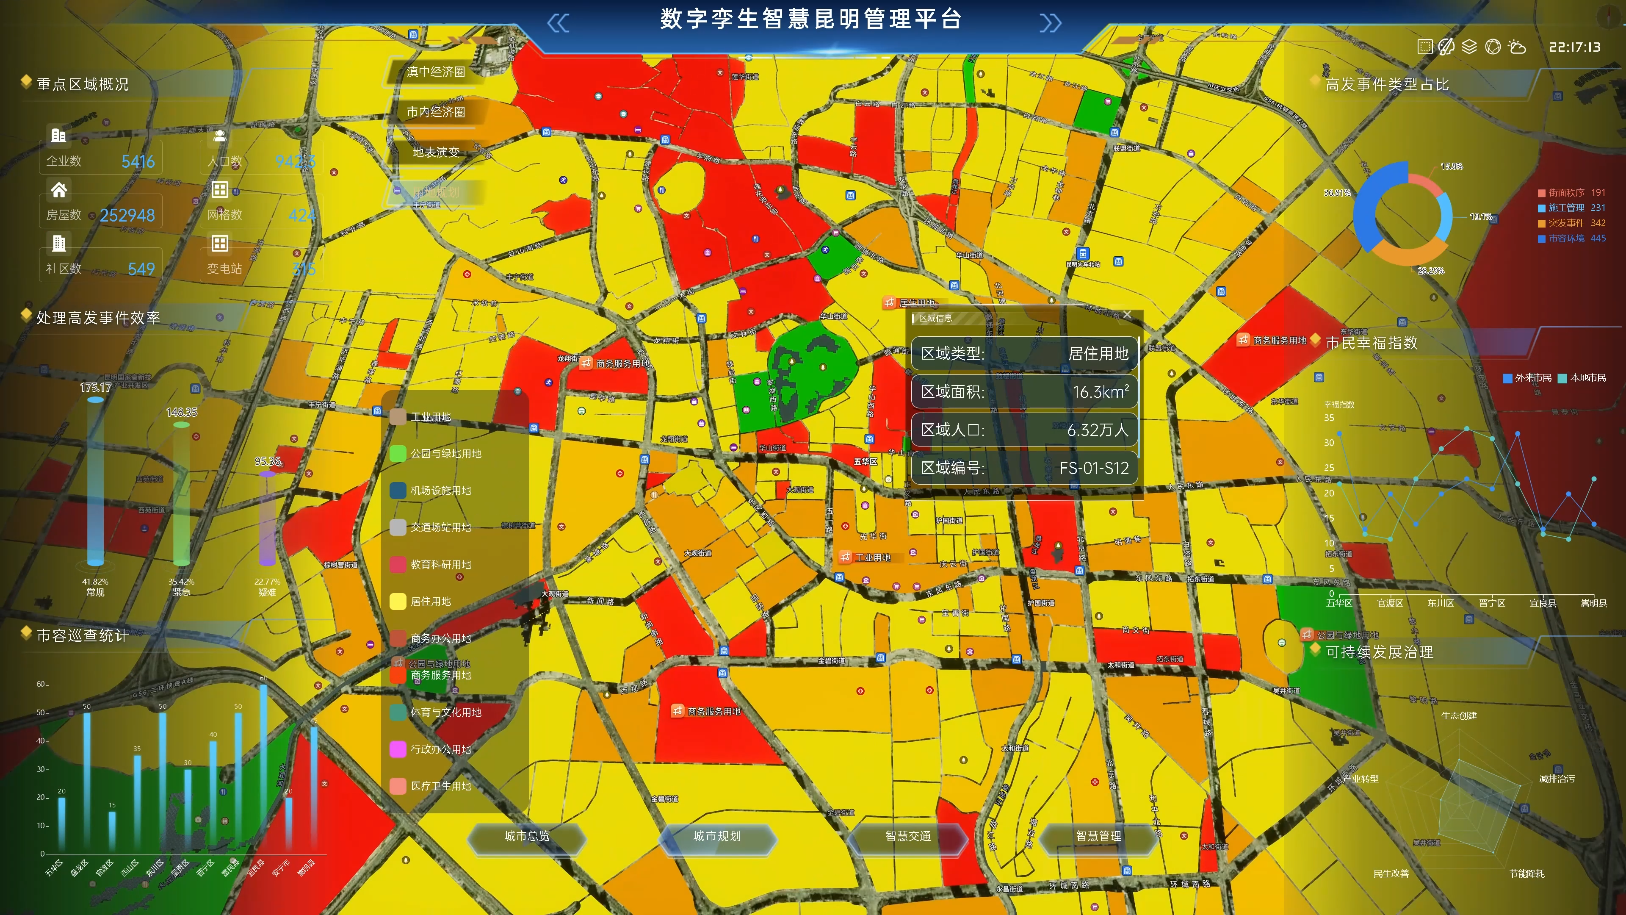Image resolution: width=1626 pixels, height=915 pixels.
Task: Click the weather cloud icon
Action: click(x=1517, y=46)
